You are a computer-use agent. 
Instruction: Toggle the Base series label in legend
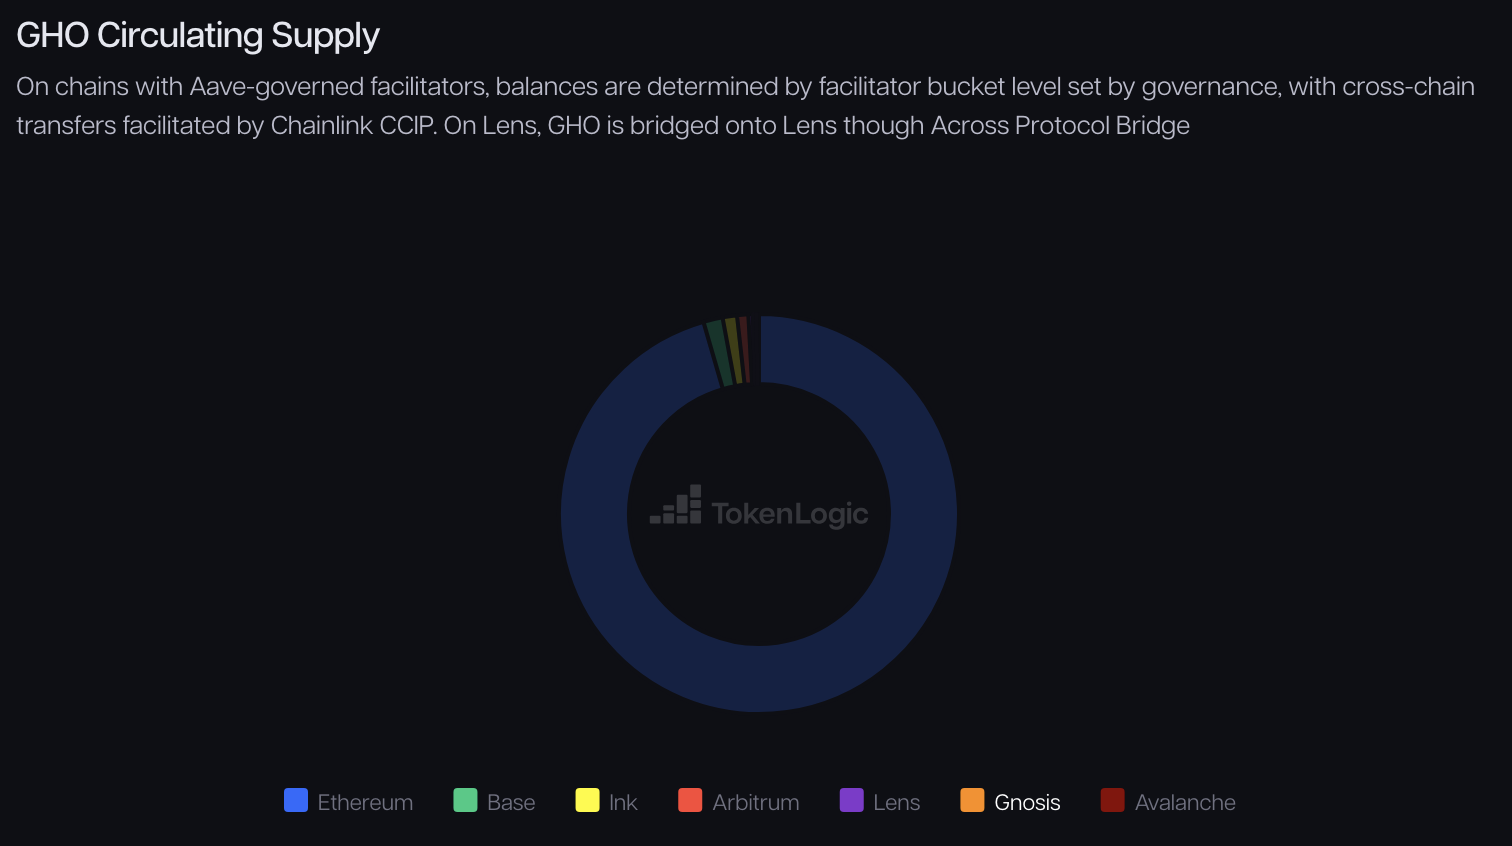click(511, 802)
